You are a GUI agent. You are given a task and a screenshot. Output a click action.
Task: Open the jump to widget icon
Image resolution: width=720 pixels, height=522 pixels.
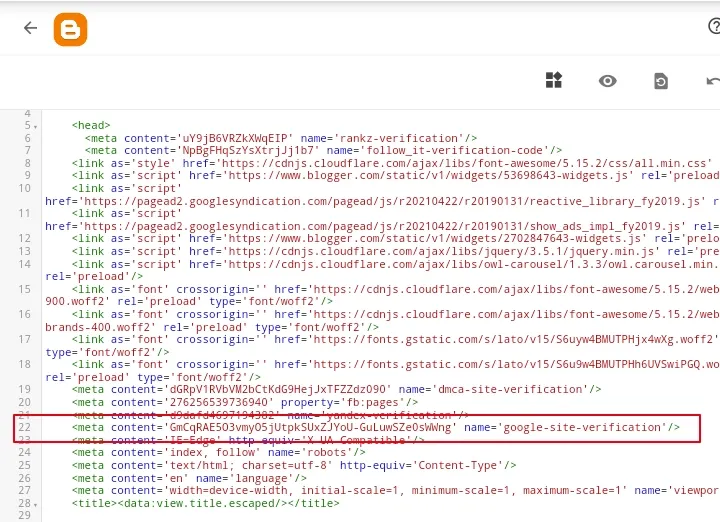pyautogui.click(x=554, y=80)
